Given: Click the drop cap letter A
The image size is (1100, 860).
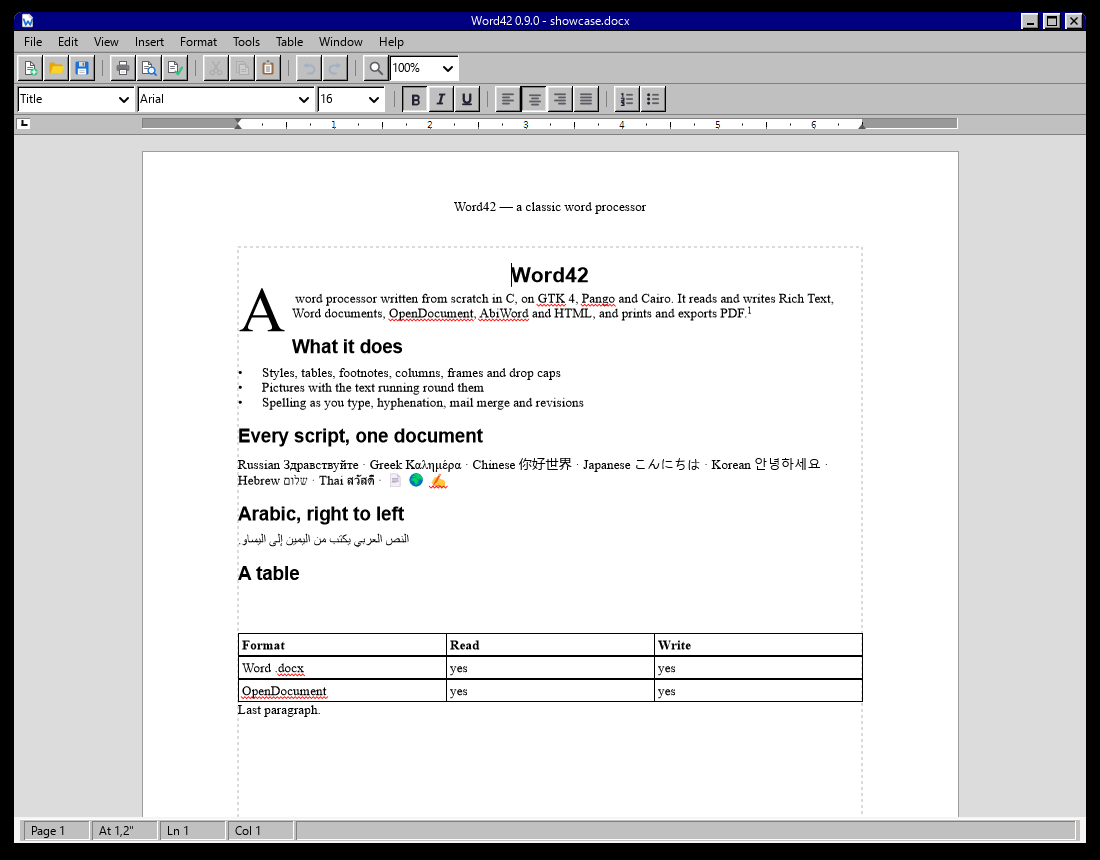Looking at the screenshot, I should 262,311.
